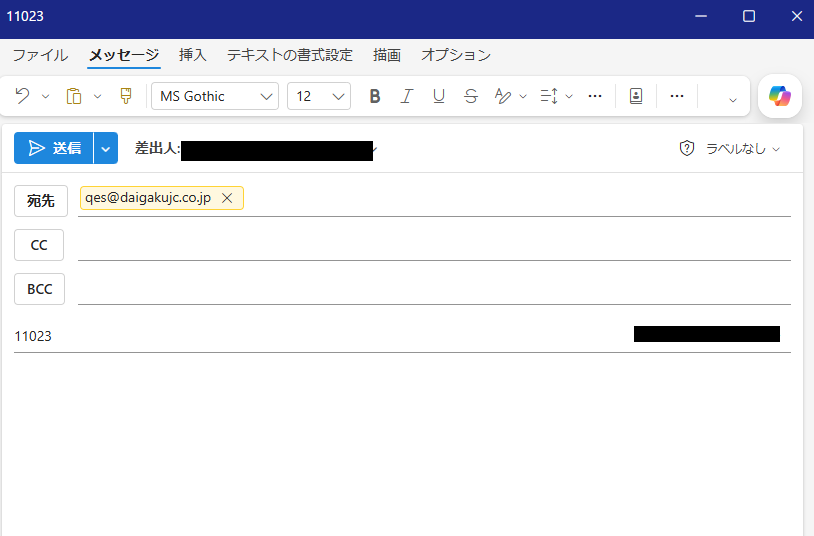Click inside the message body area
Image resolution: width=814 pixels, height=536 pixels.
coord(402,444)
